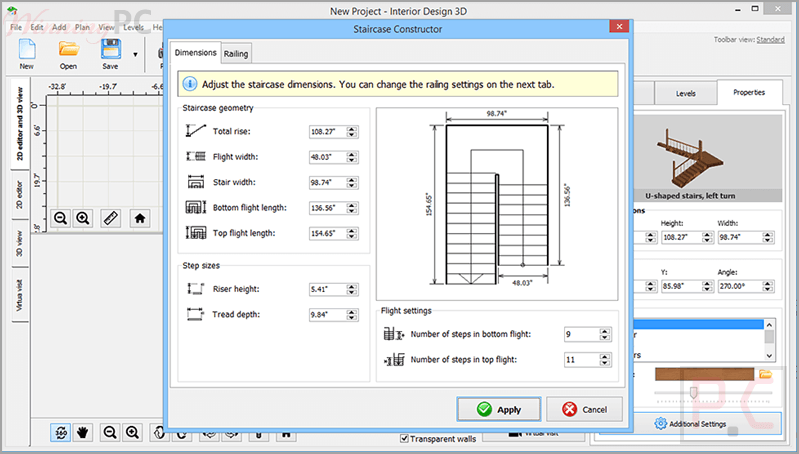Click the home reset view icon in the 2D editor
Image resolution: width=799 pixels, height=454 pixels.
coord(140,219)
